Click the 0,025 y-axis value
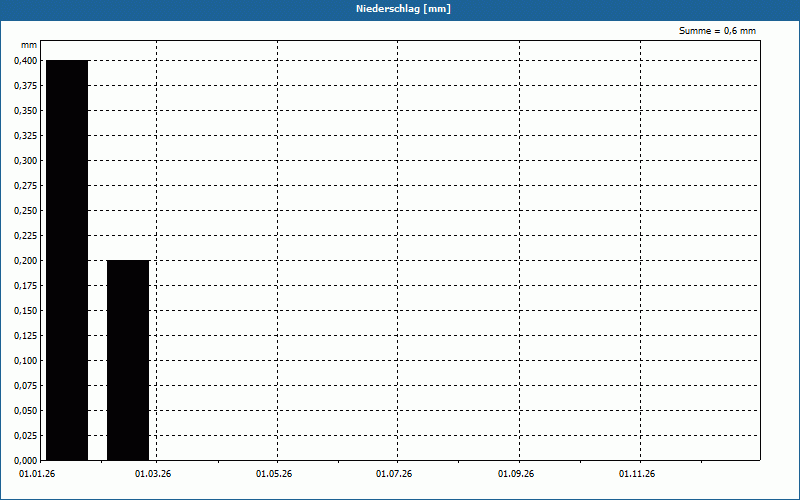This screenshot has height=500, width=800. (x=26, y=436)
